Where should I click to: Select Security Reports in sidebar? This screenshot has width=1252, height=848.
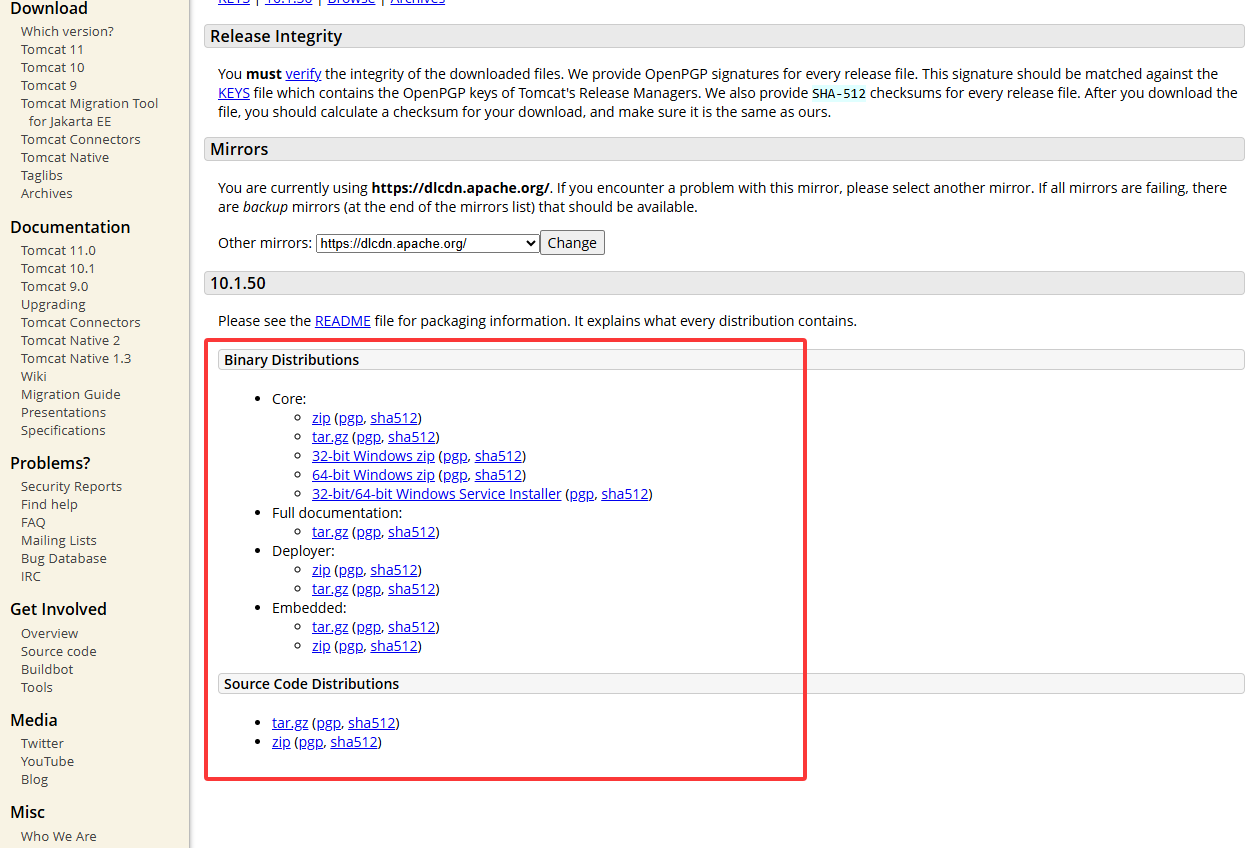click(x=71, y=487)
